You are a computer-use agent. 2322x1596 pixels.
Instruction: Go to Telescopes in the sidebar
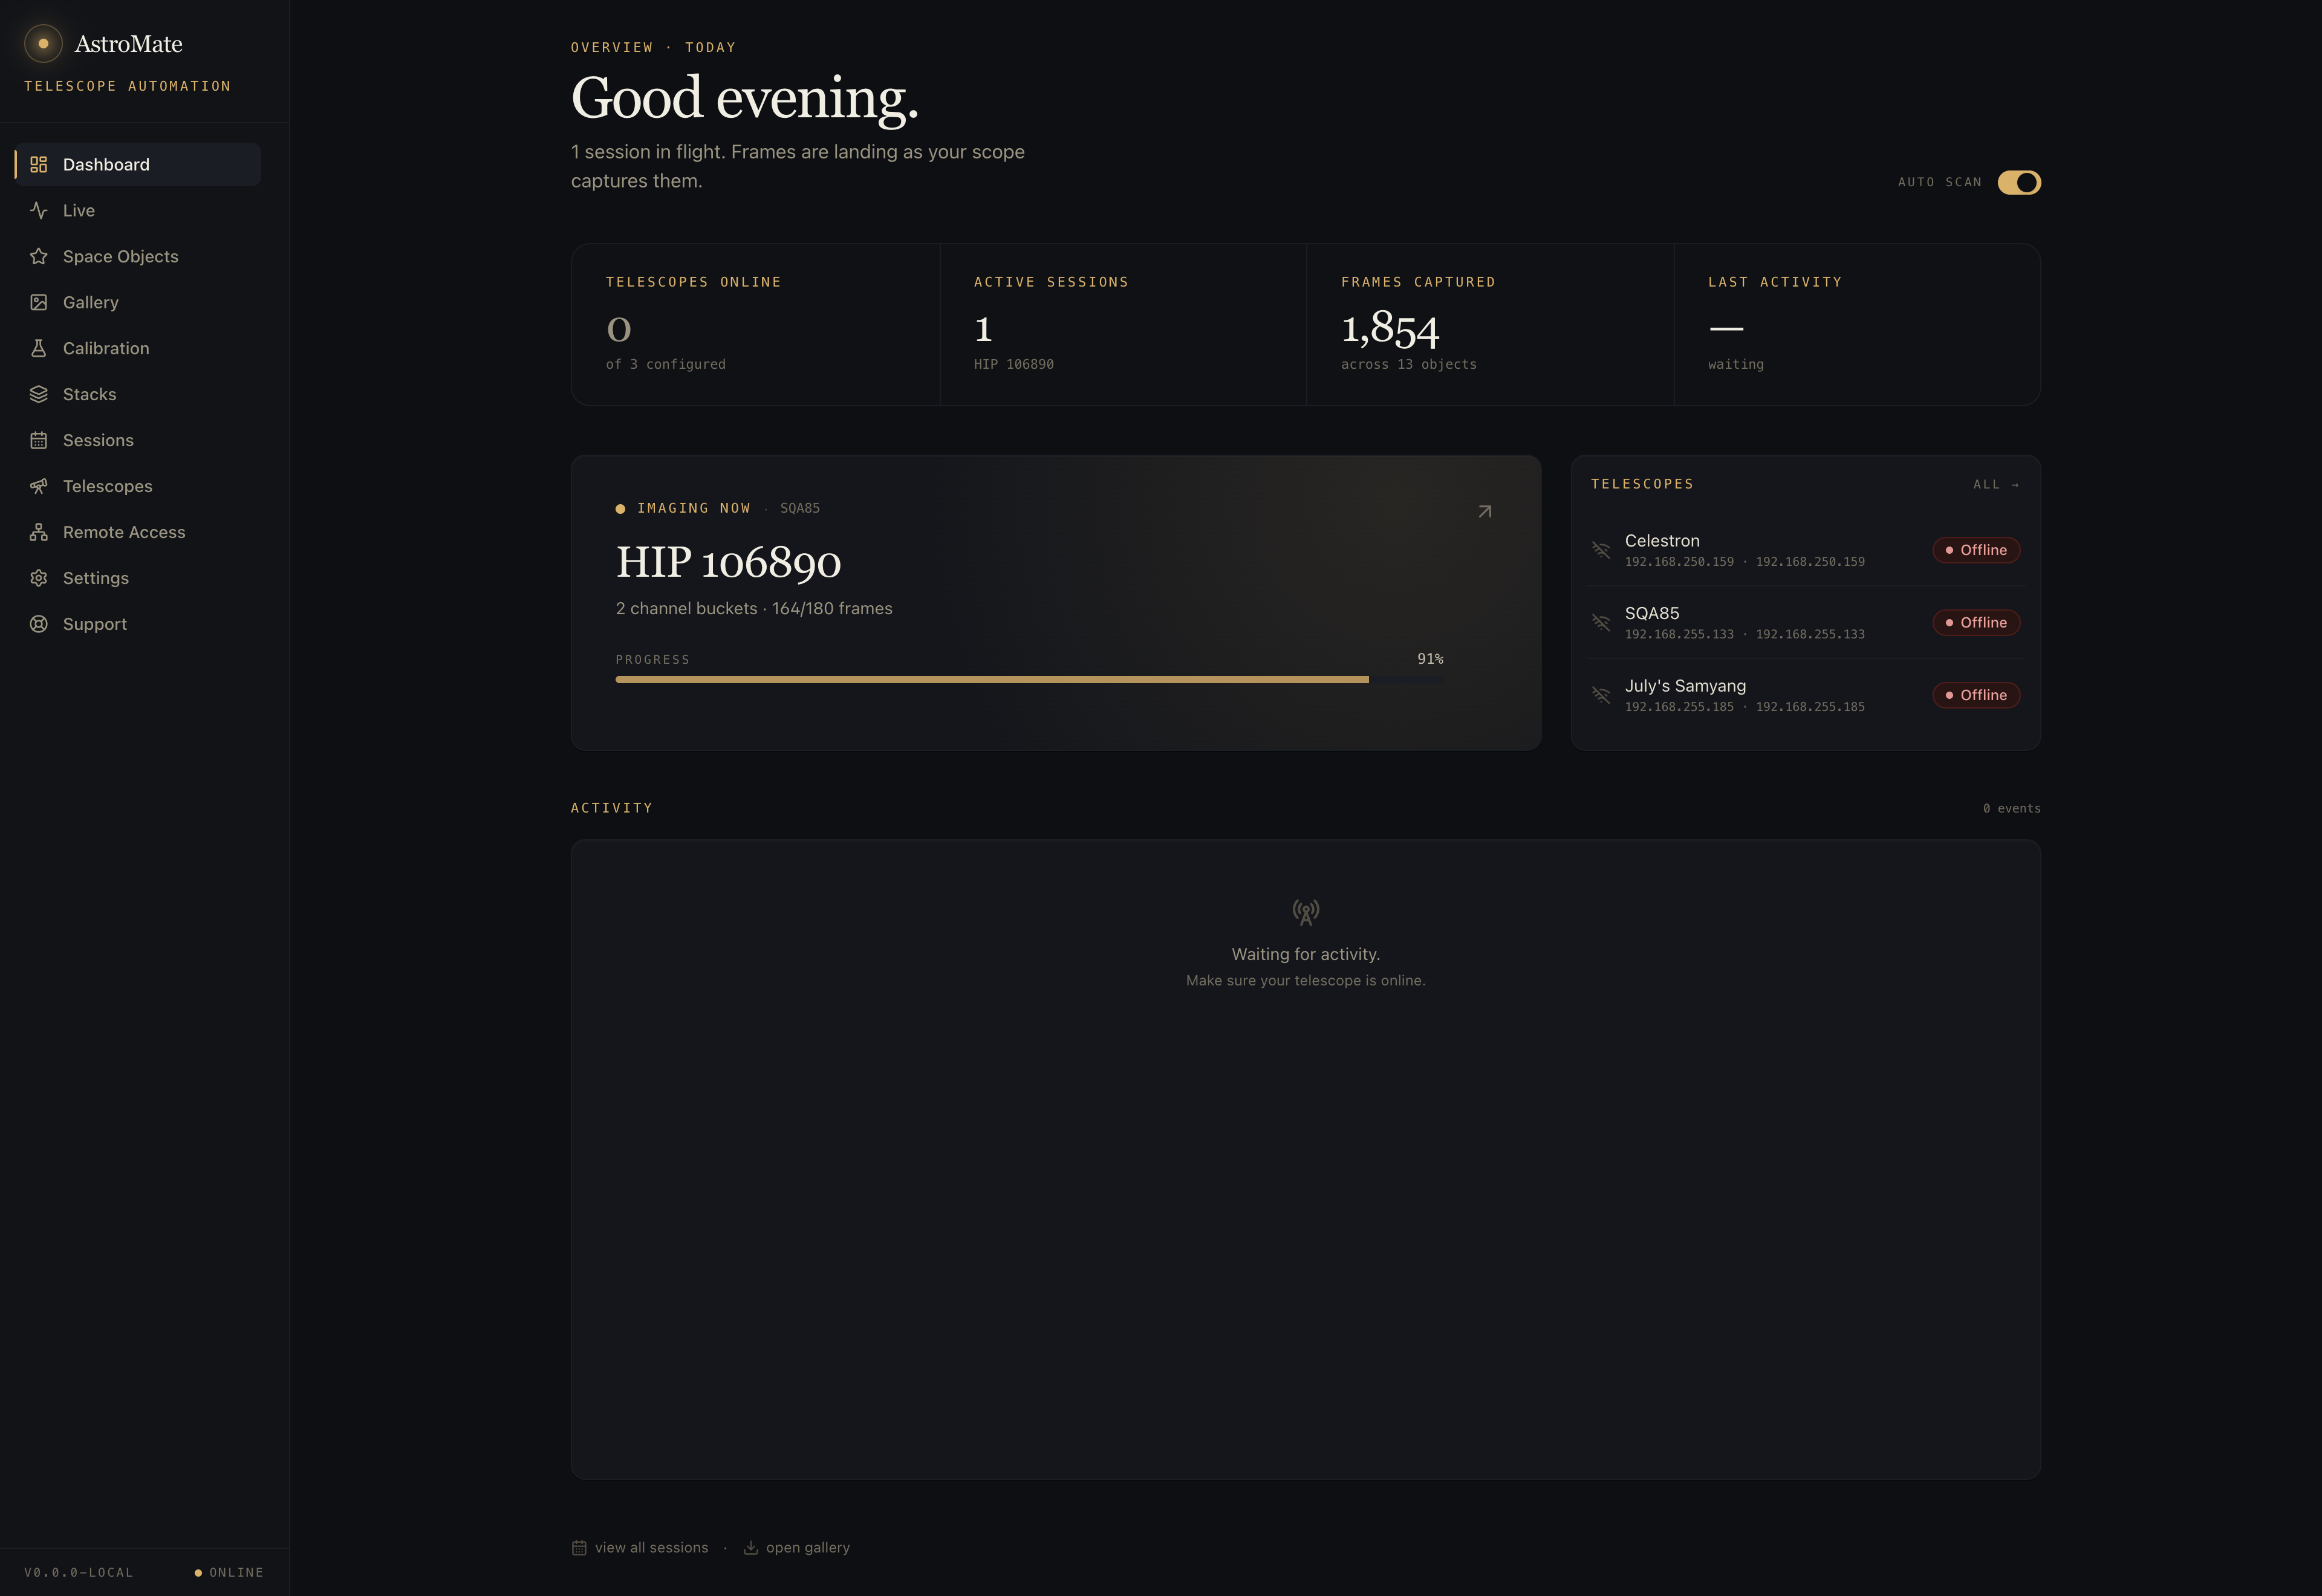[x=138, y=486]
